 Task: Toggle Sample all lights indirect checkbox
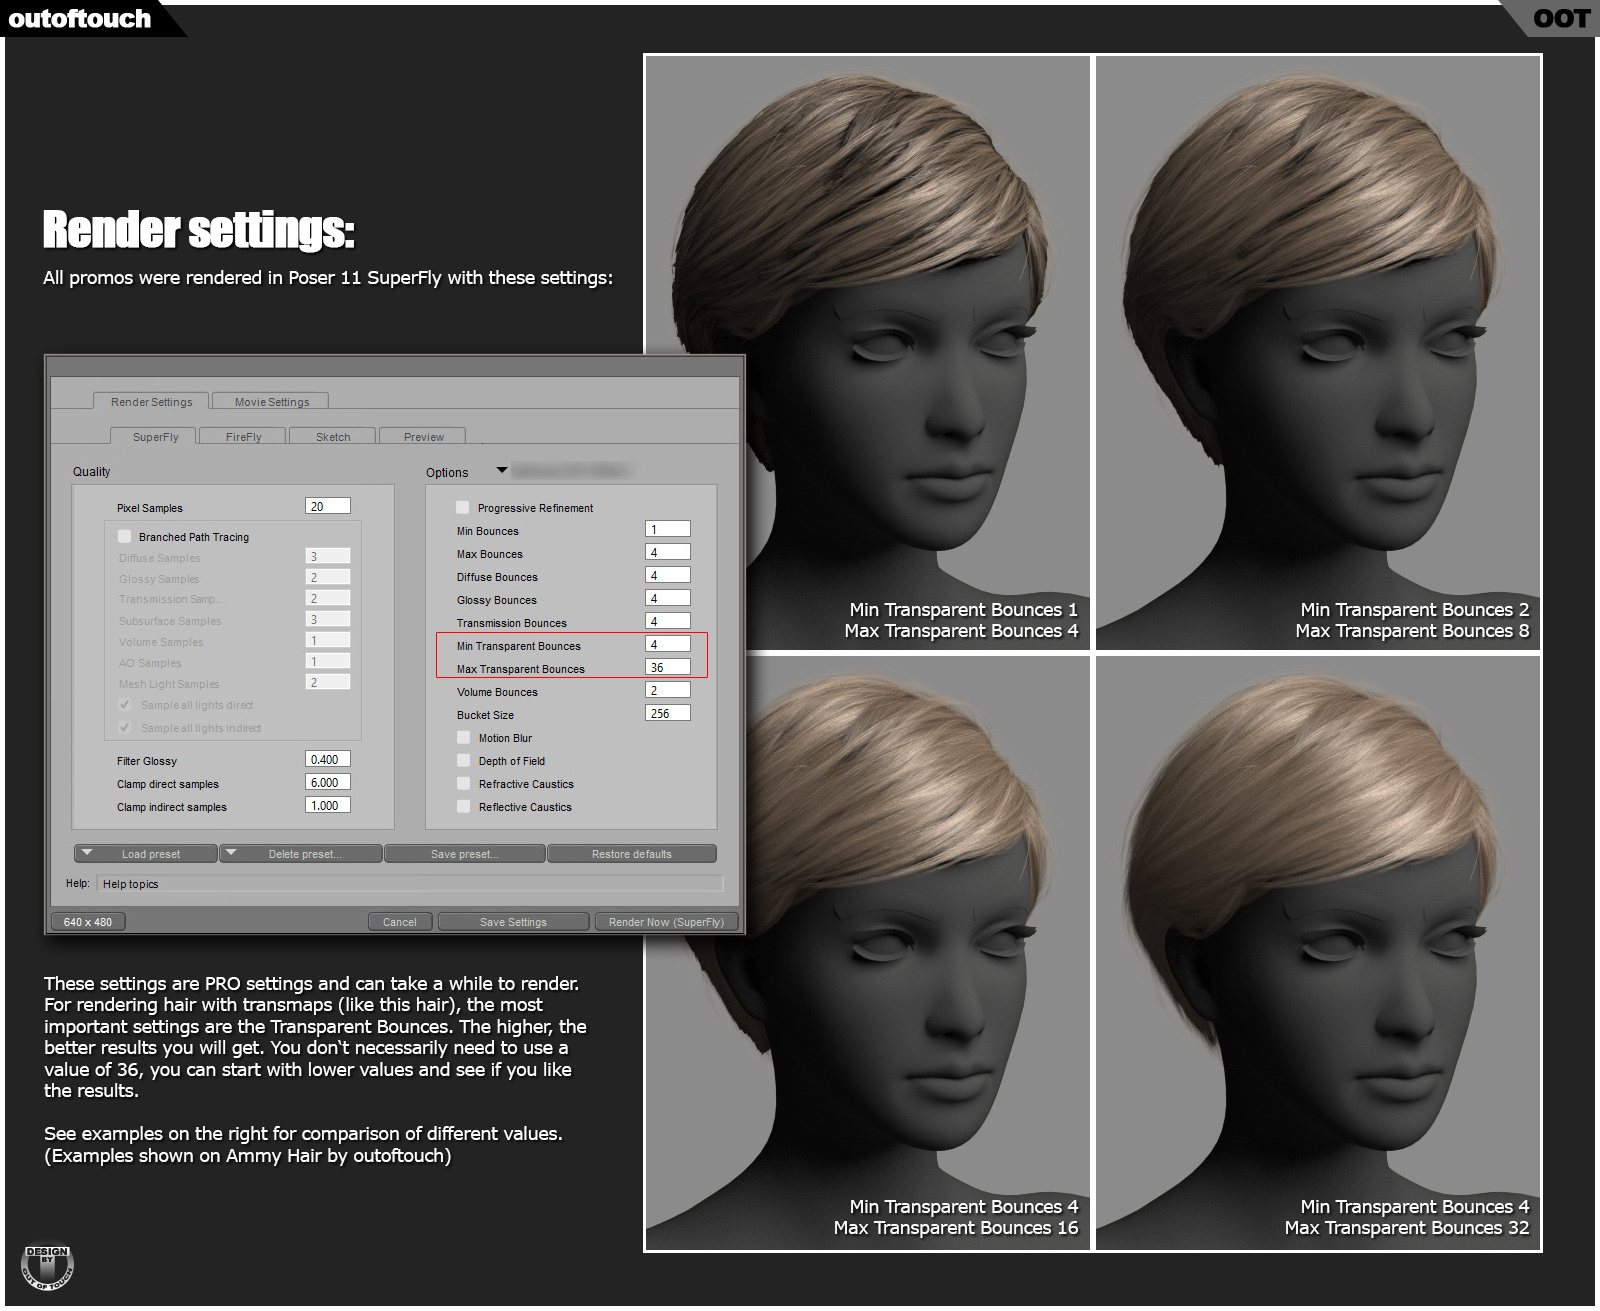[x=125, y=728]
